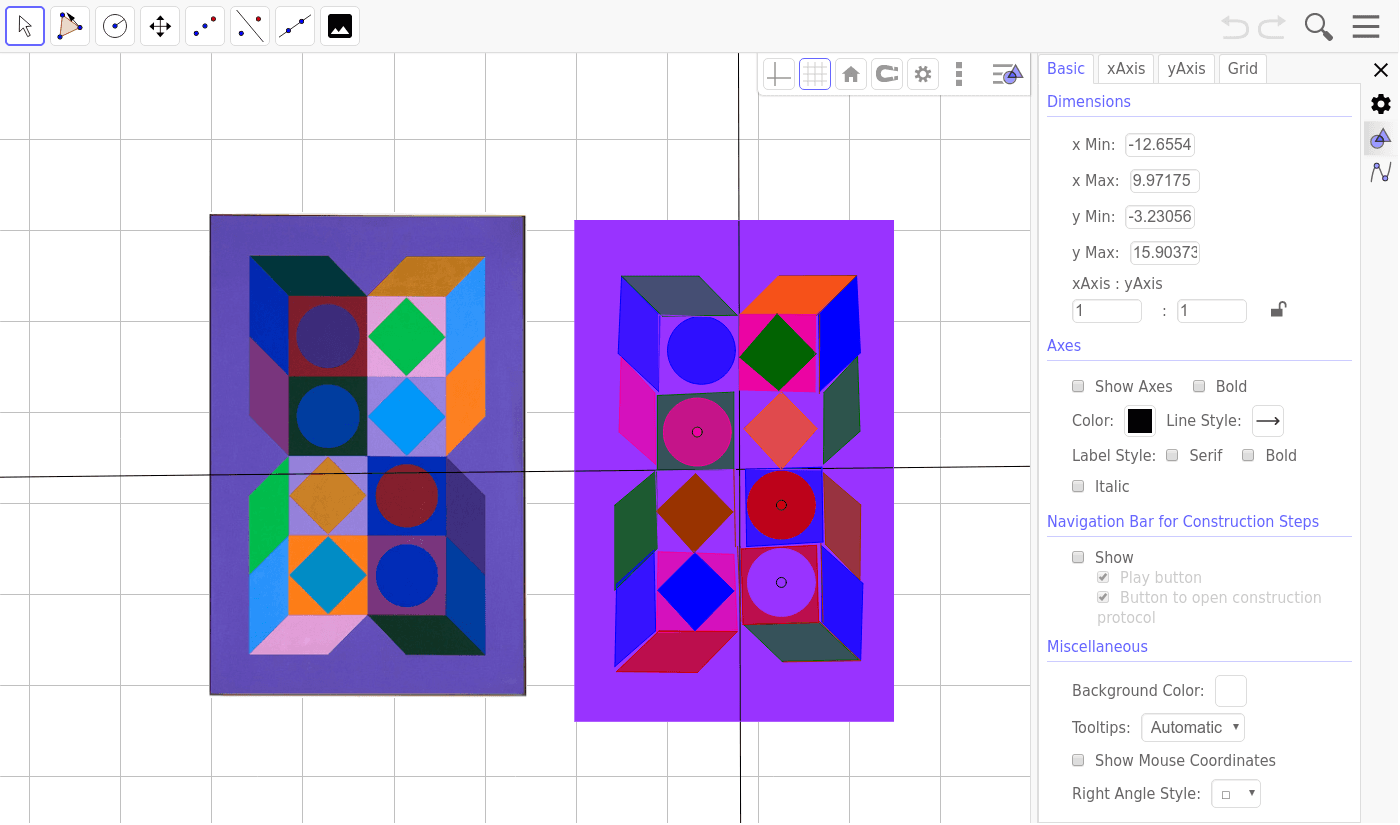Click the green diamond in the right drawing
Viewport: 1400px width, 825px height.
pos(778,352)
